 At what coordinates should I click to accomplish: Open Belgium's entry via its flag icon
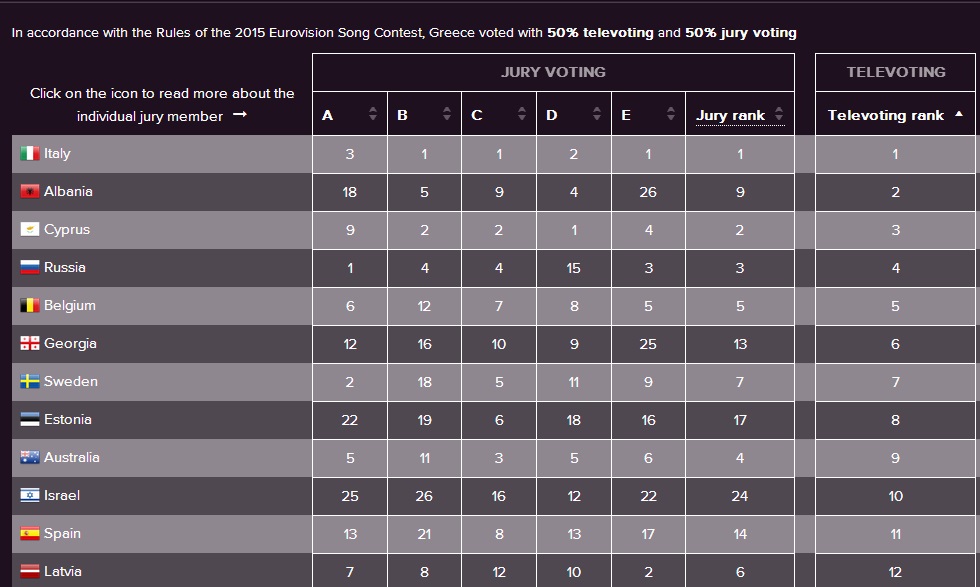pos(28,306)
